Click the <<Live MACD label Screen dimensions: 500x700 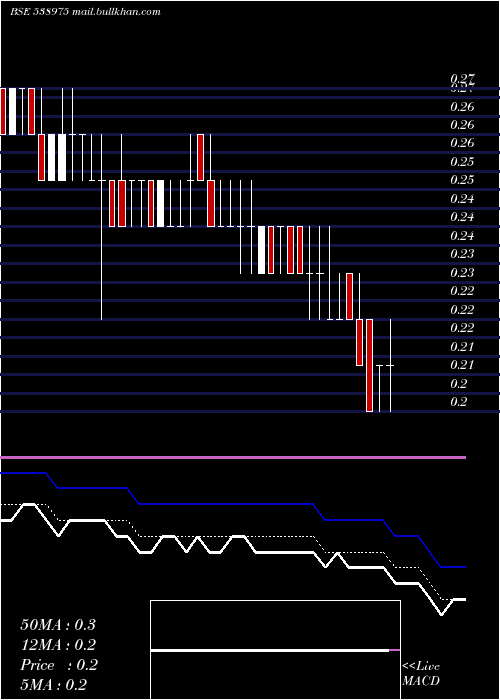pyautogui.click(x=421, y=673)
